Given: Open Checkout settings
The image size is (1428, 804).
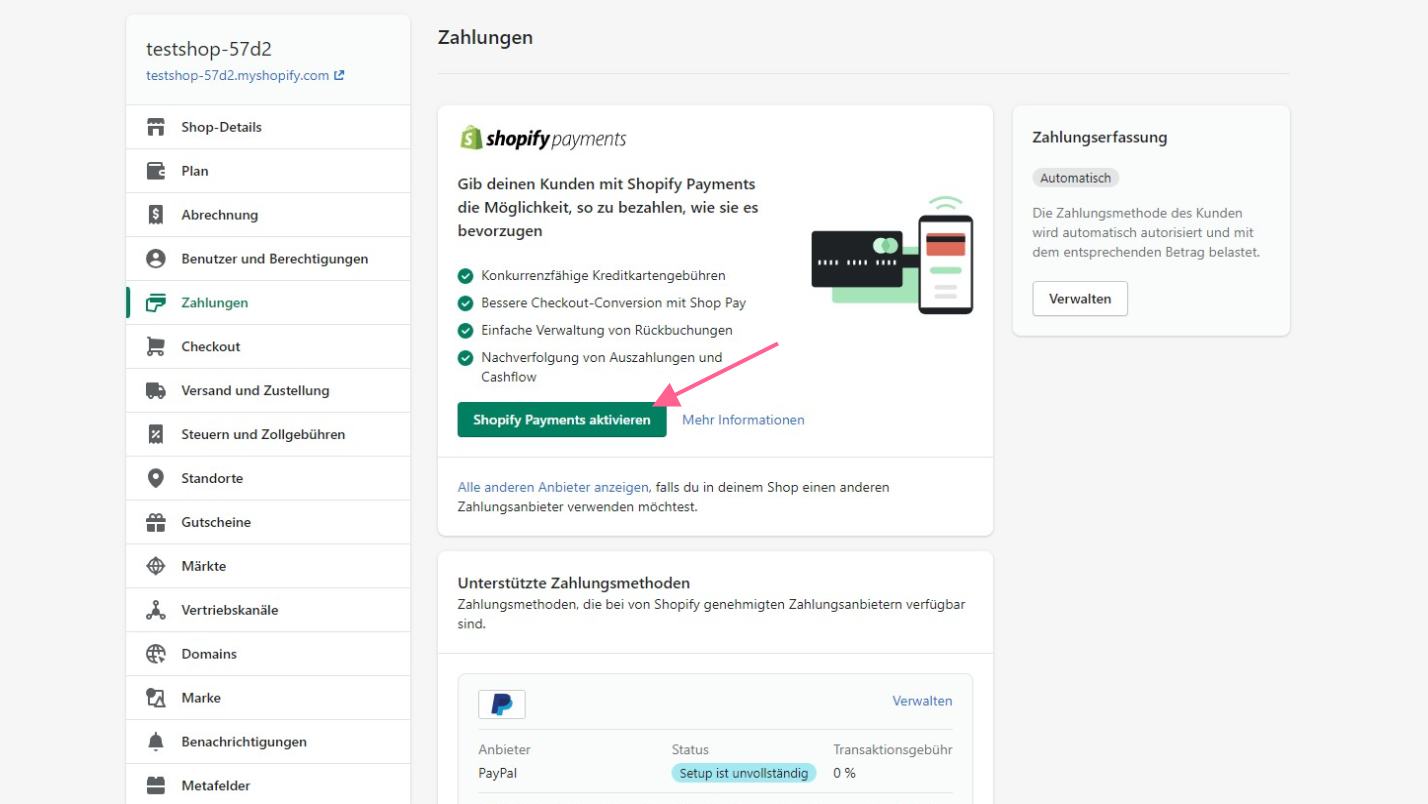Looking at the screenshot, I should tap(268, 347).
